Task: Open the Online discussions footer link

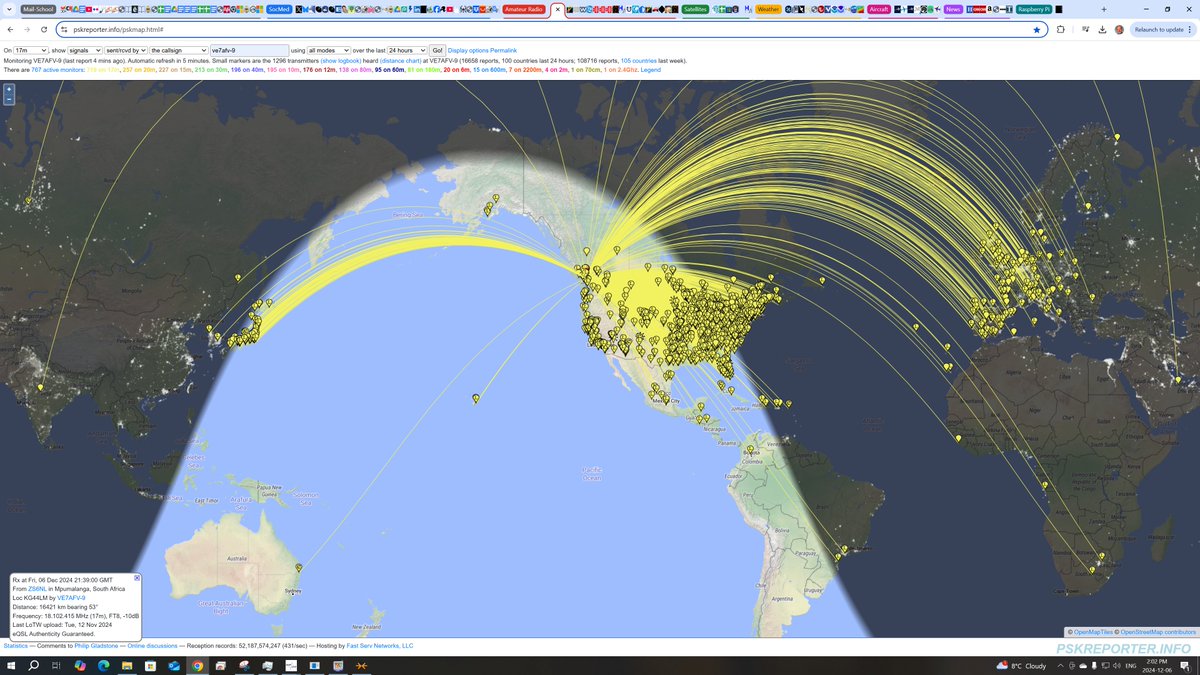Action: click(152, 646)
